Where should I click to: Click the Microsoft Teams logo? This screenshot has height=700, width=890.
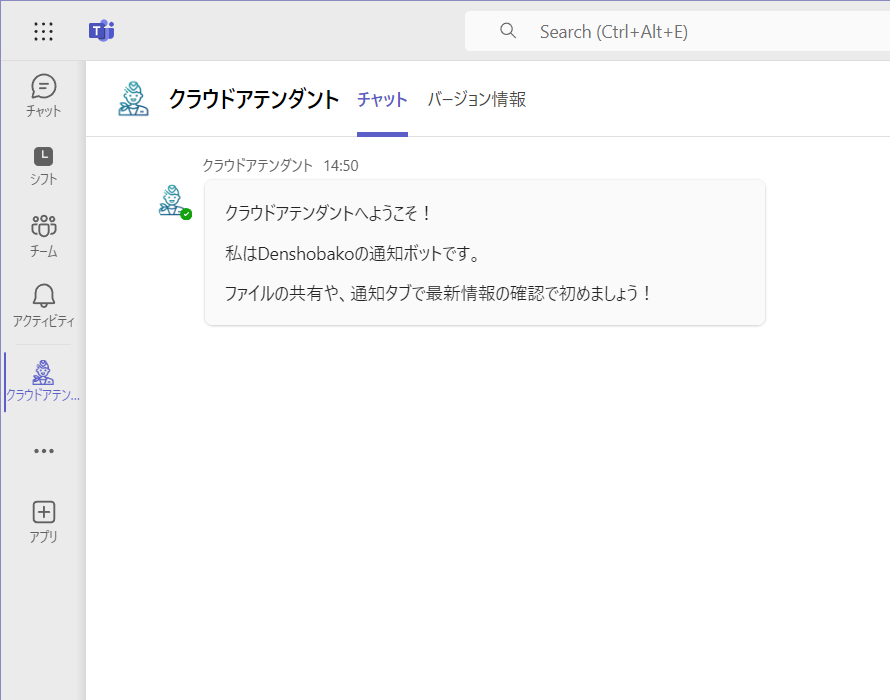[x=102, y=31]
